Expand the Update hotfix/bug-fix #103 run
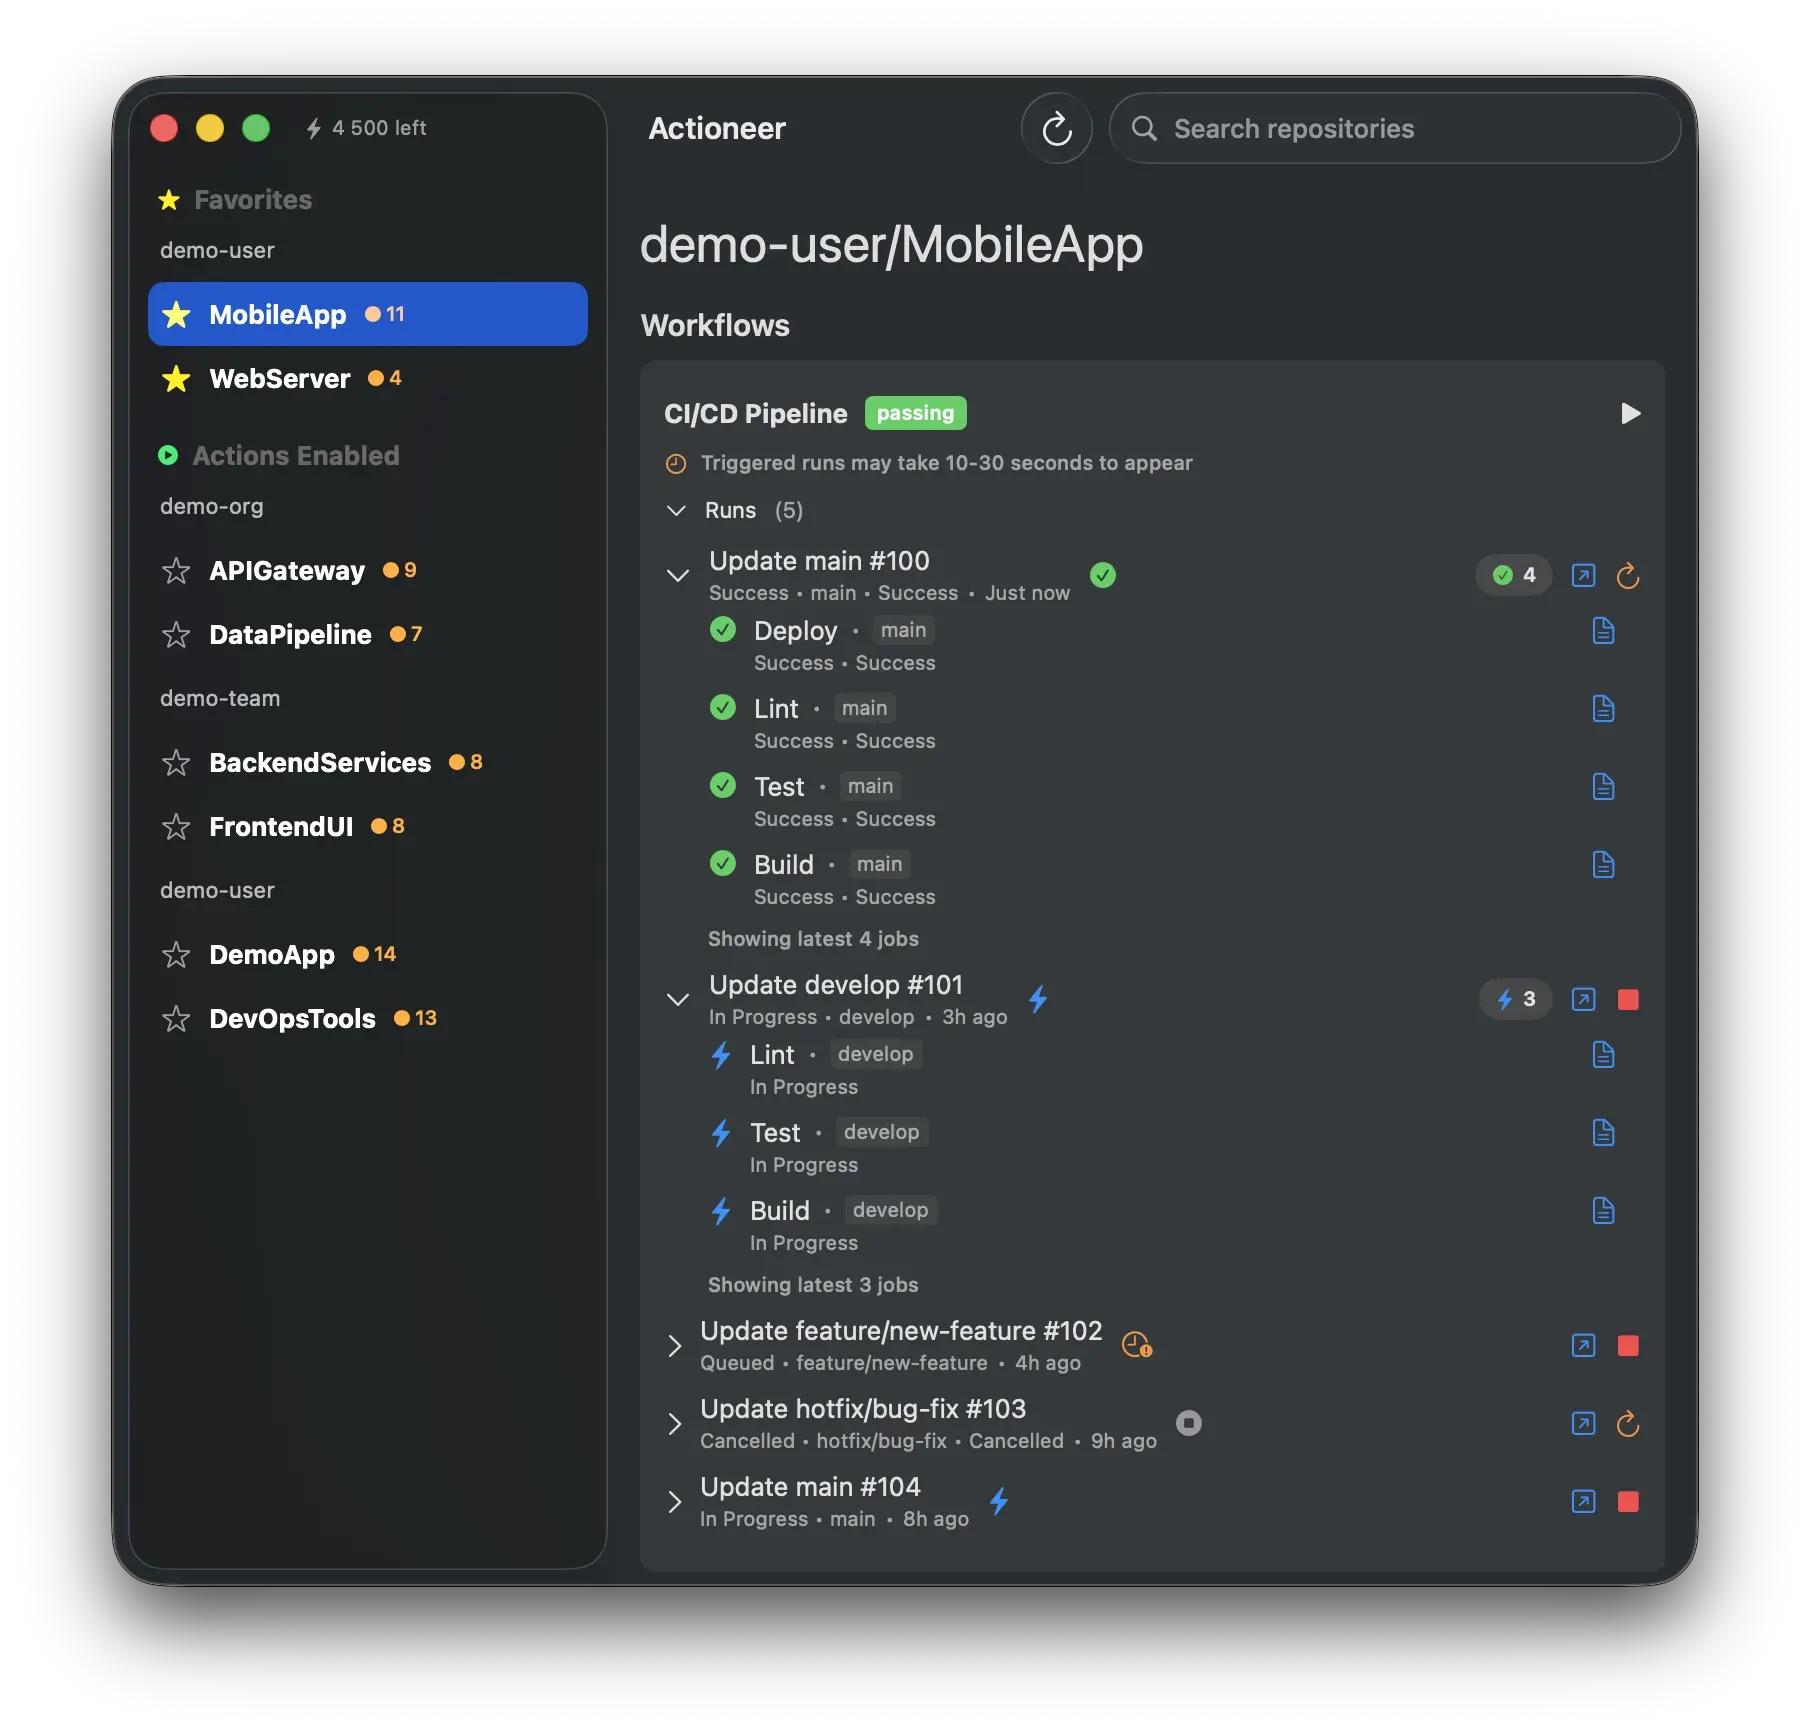1810x1734 pixels. [675, 1423]
